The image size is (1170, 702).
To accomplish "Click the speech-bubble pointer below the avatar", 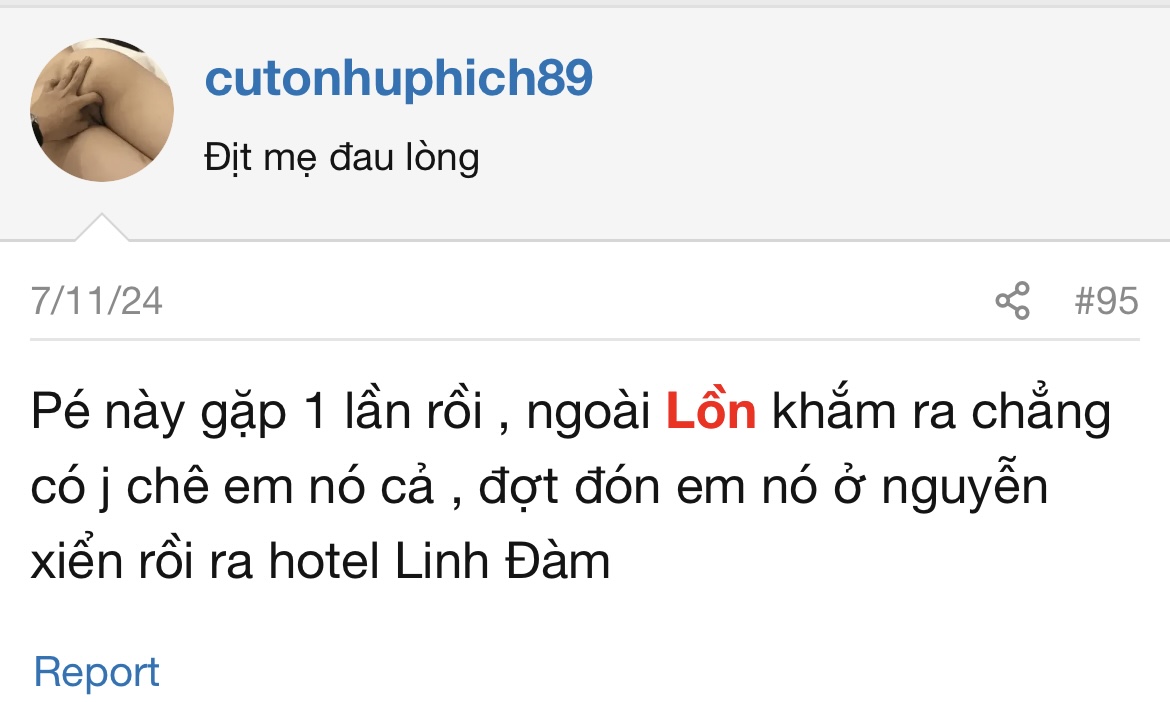I will (x=102, y=228).
